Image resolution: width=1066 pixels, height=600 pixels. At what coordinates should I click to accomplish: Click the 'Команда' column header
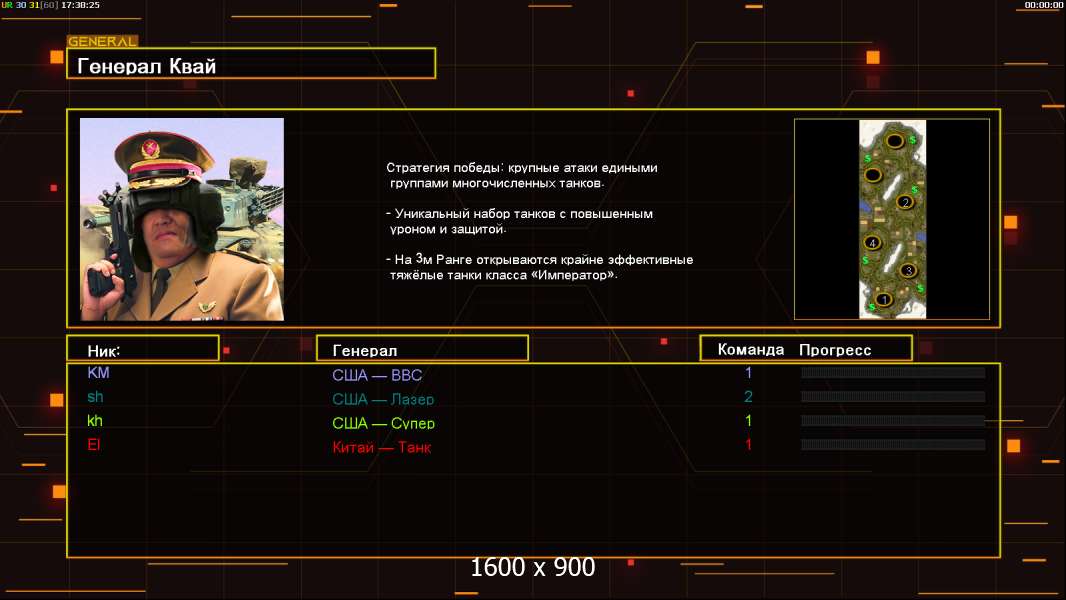751,349
